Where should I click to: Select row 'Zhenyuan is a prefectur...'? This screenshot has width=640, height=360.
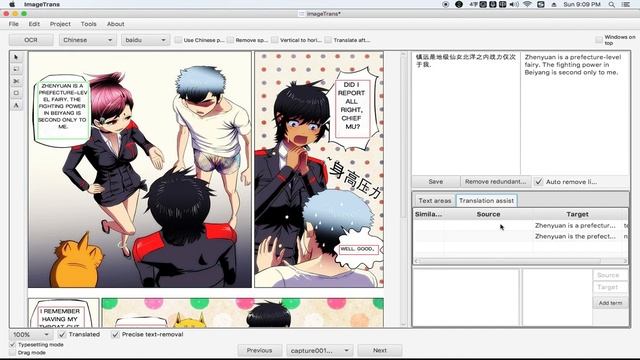pyautogui.click(x=520, y=225)
